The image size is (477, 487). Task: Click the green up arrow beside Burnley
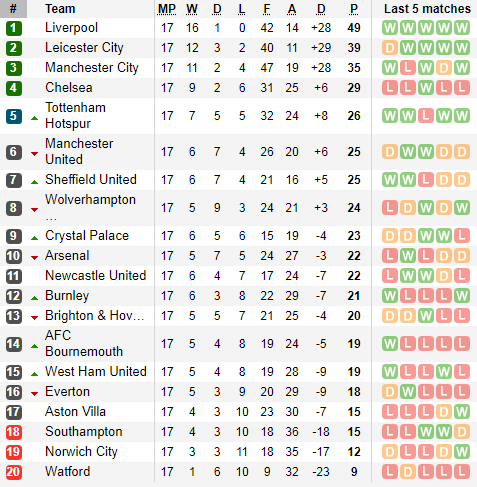(x=34, y=298)
